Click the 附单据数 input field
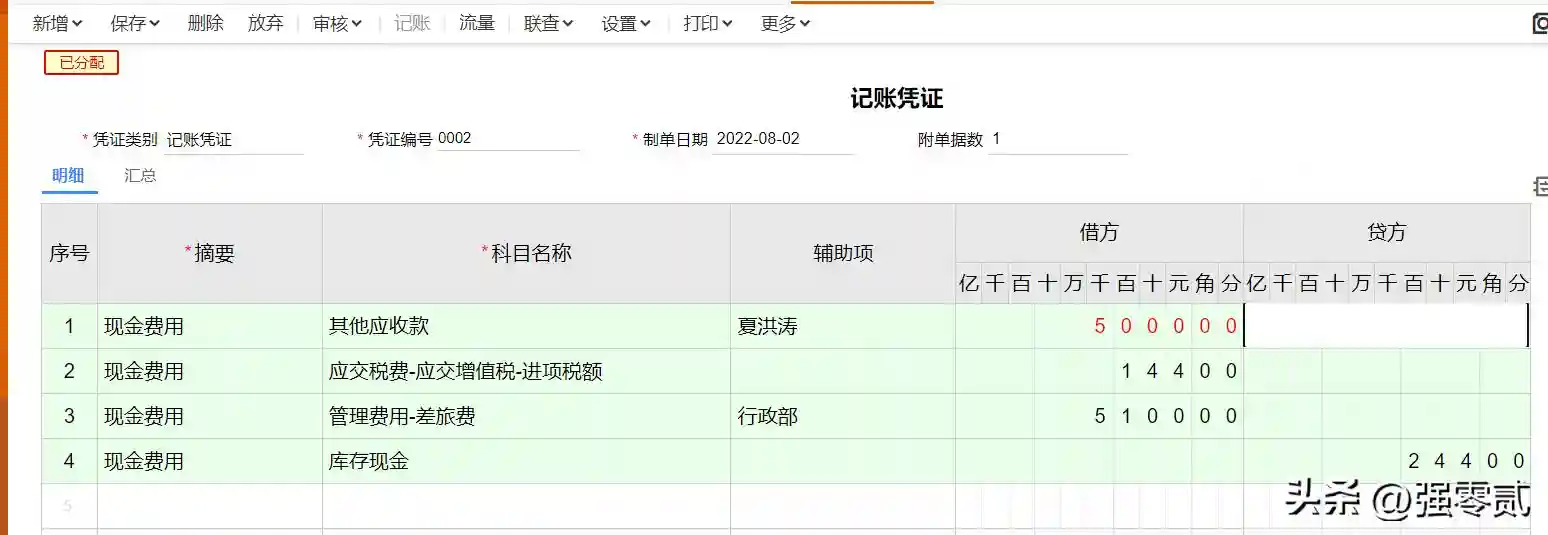 pyautogui.click(x=1057, y=139)
